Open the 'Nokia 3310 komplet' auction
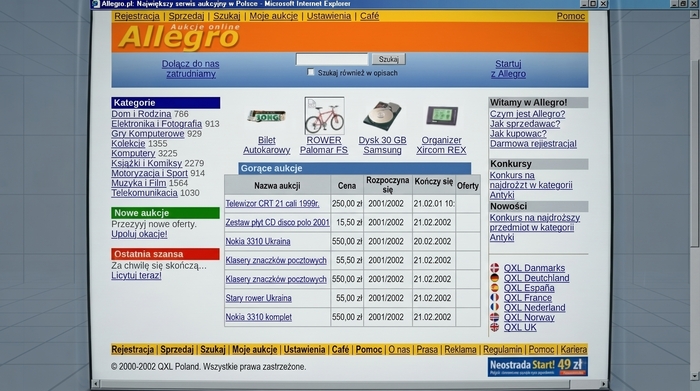The height and width of the screenshot is (391, 700). (x=258, y=317)
